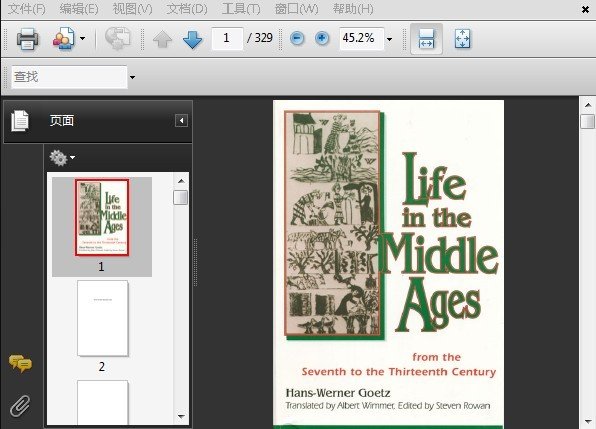Open the pages panel gear options menu

point(62,158)
